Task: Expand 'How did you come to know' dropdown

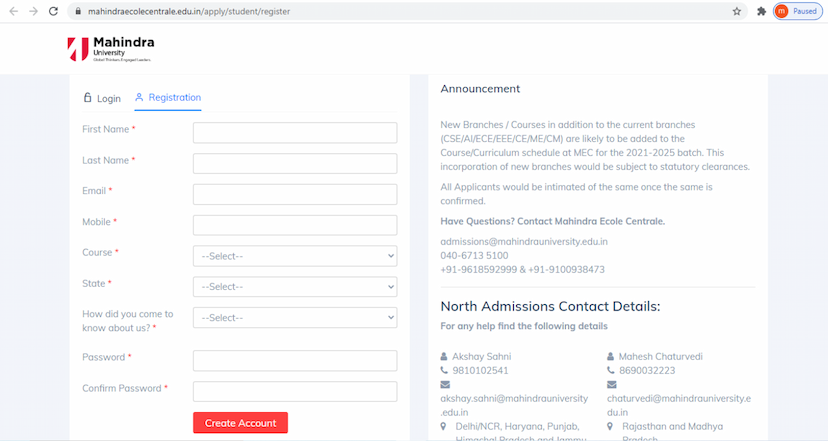Action: pos(295,318)
